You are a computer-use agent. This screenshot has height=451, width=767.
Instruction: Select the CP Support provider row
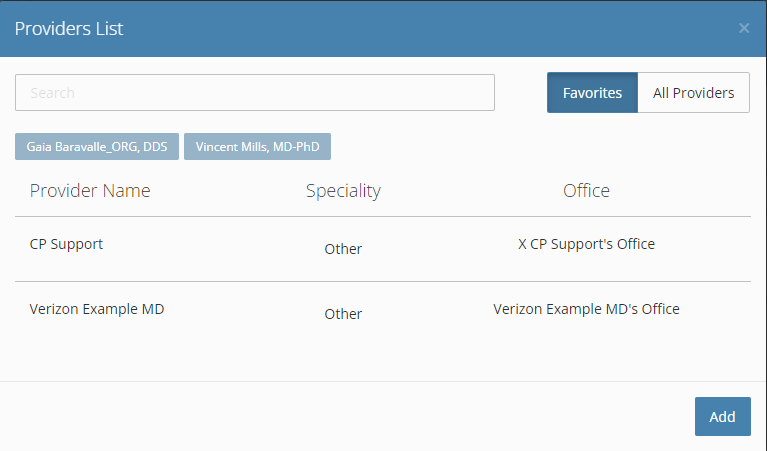383,249
